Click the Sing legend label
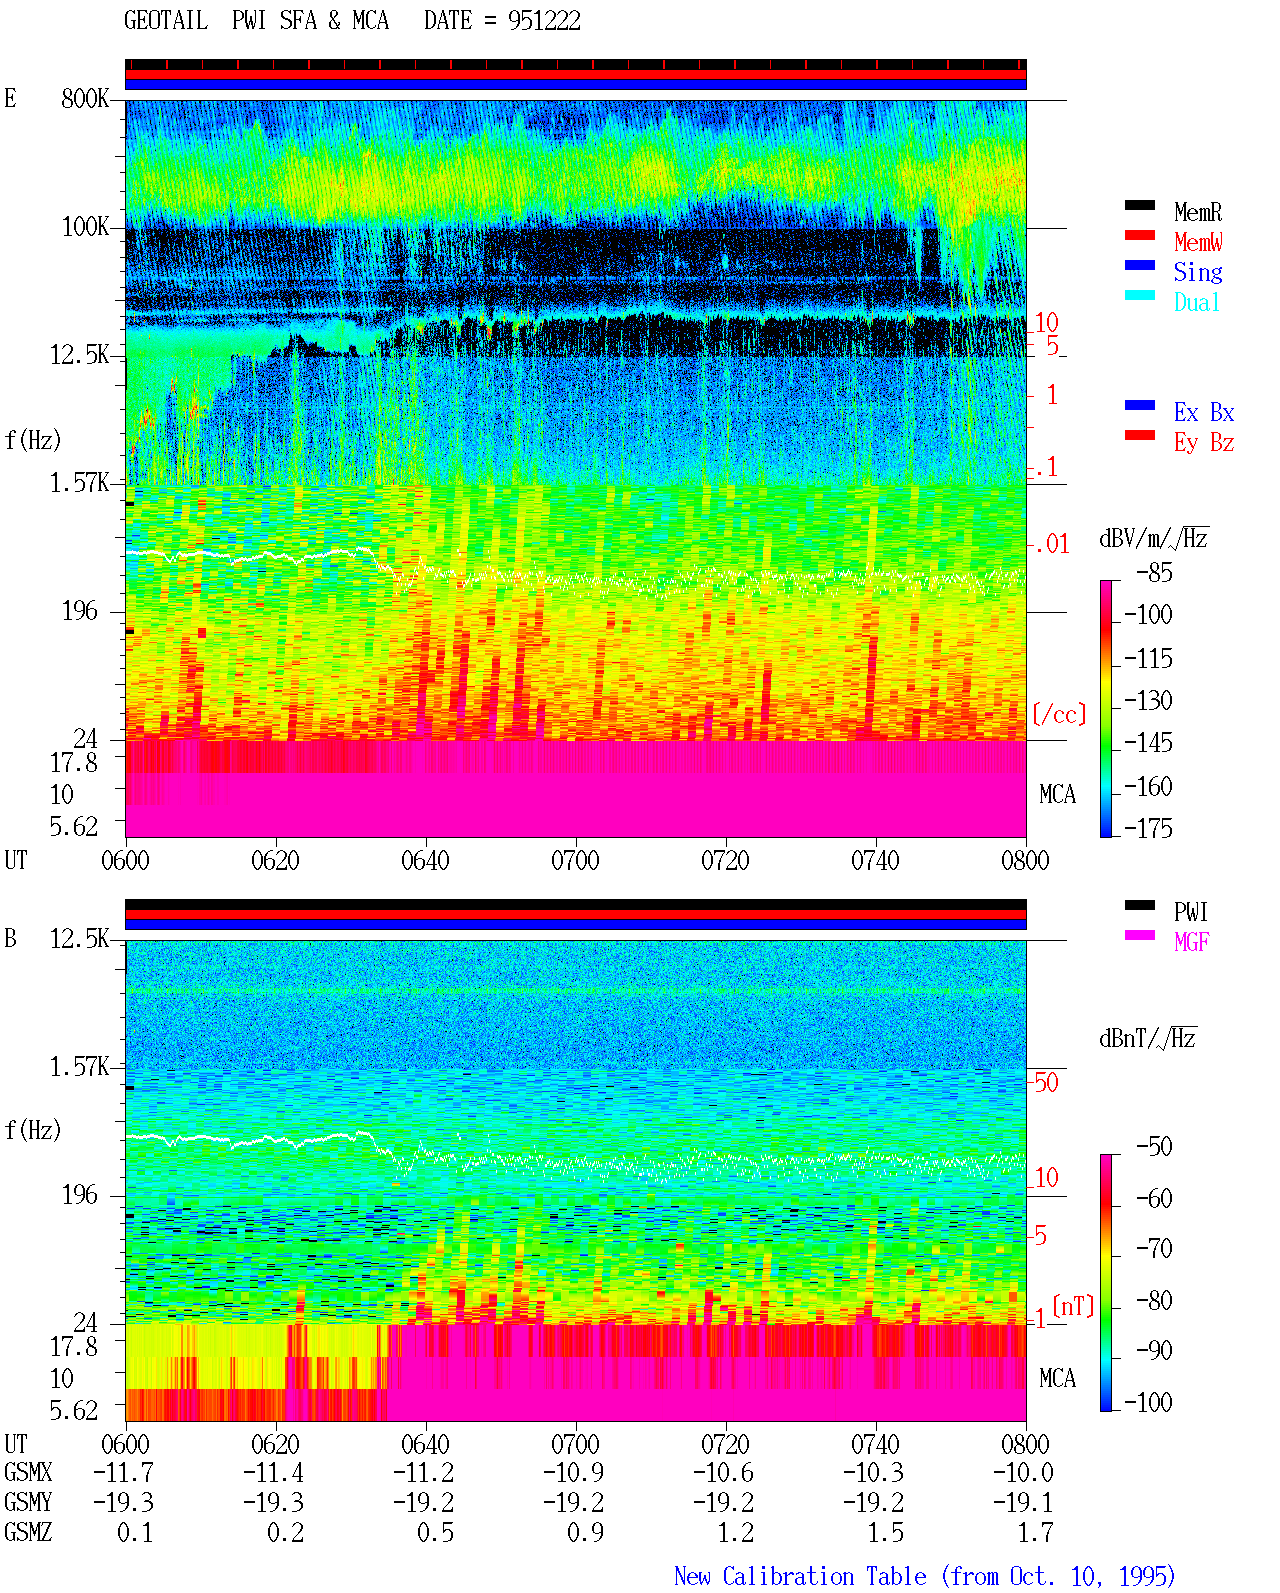Screen dimensions: 1280x1593 [1198, 272]
